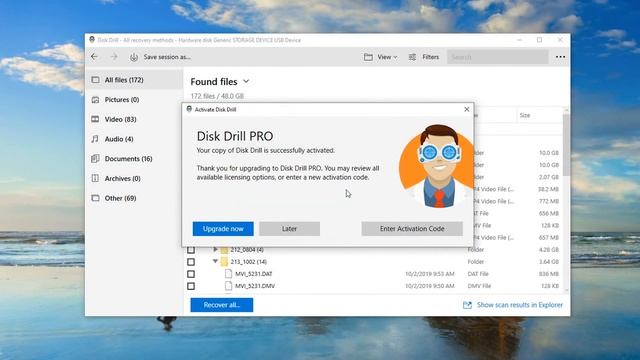Select the Video (83) category
The image size is (640, 360).
pyautogui.click(x=135, y=119)
